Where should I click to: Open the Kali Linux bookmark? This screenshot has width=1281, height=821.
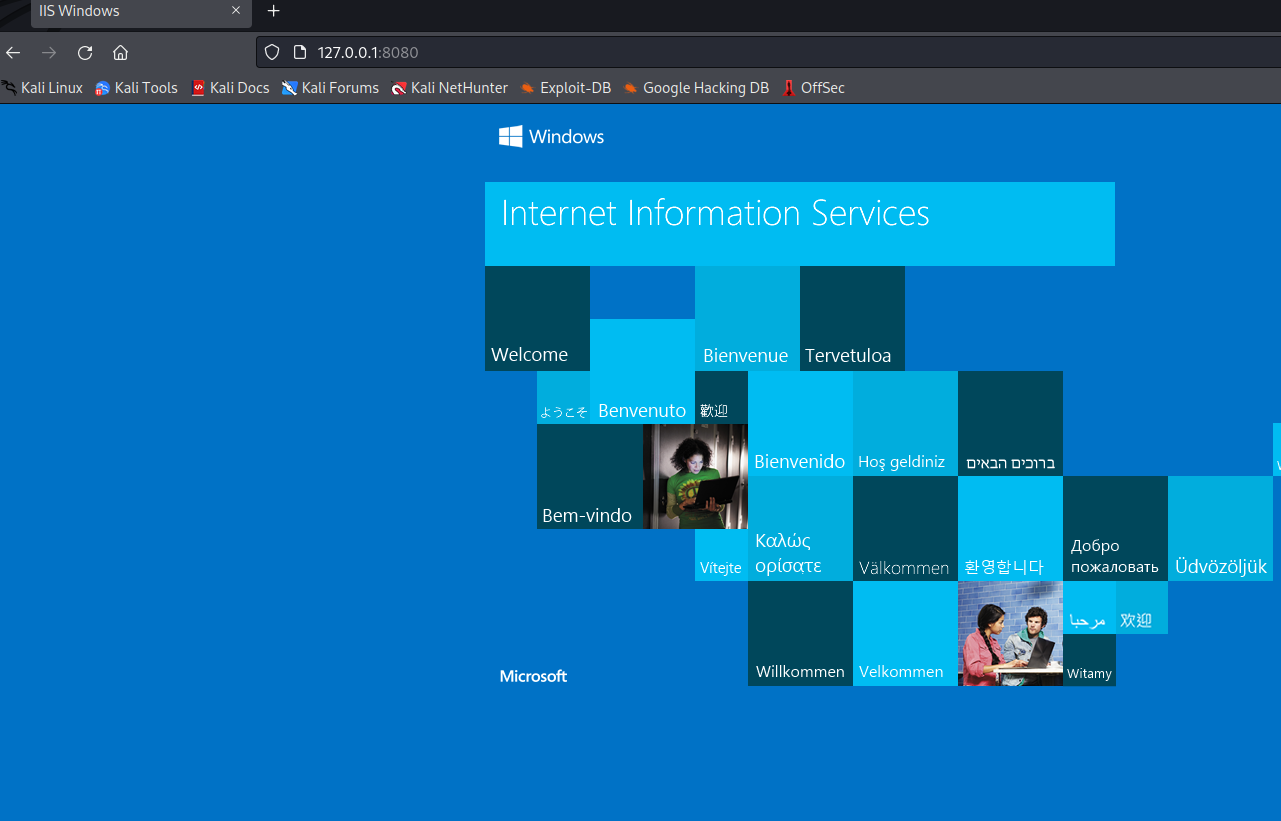pos(42,88)
